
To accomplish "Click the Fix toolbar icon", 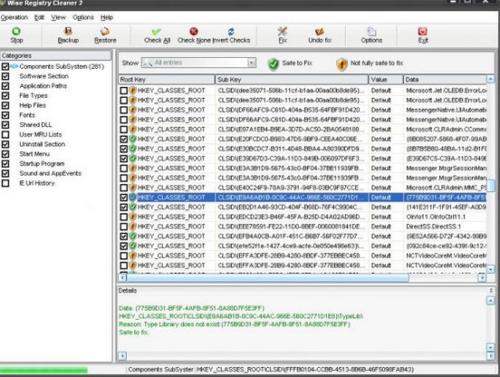I will click(282, 31).
